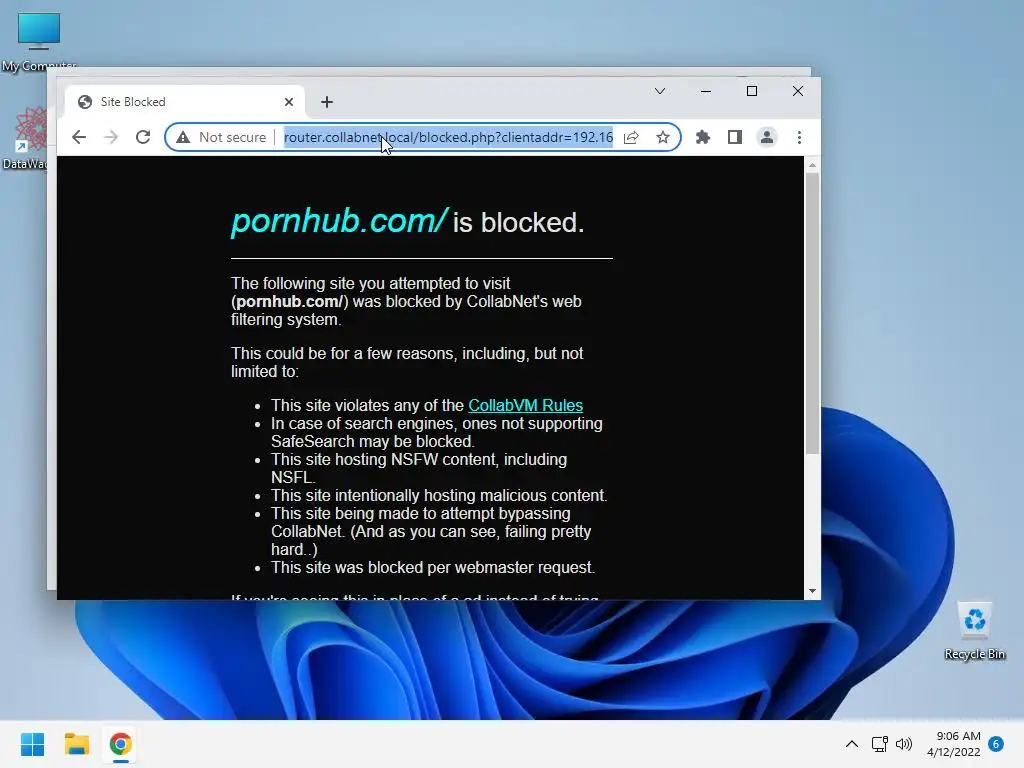This screenshot has height=768, width=1024.
Task: Open the clock and date panel
Action: pos(953,744)
